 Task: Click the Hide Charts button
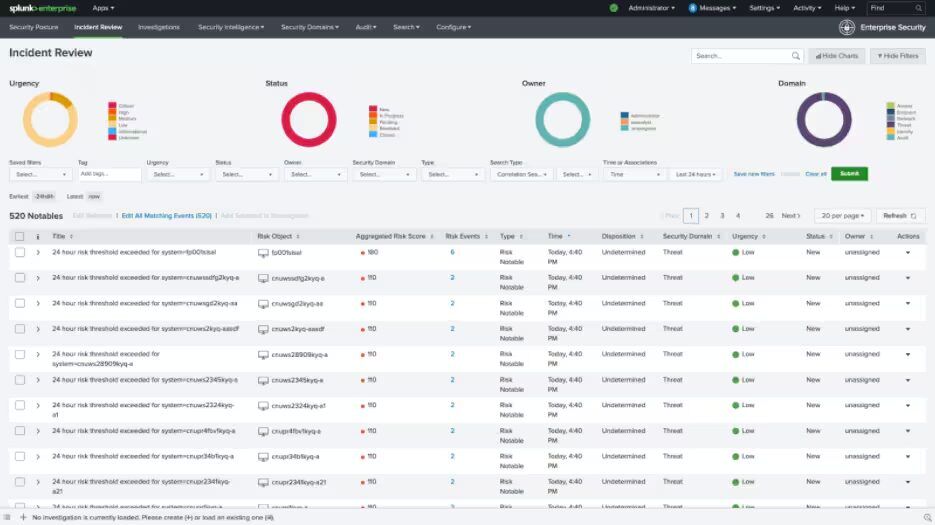(837, 56)
